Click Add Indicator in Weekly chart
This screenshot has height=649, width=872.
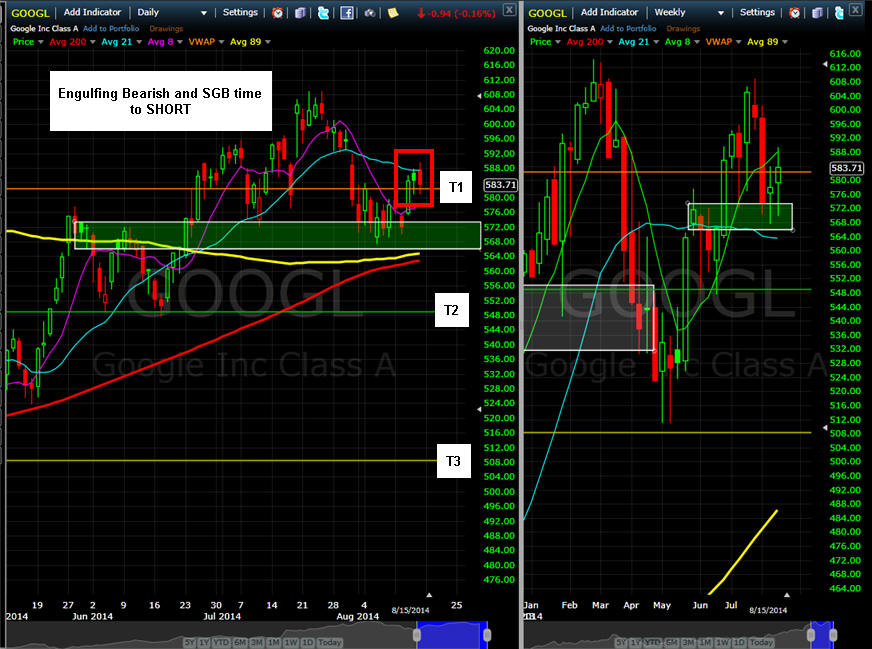610,12
